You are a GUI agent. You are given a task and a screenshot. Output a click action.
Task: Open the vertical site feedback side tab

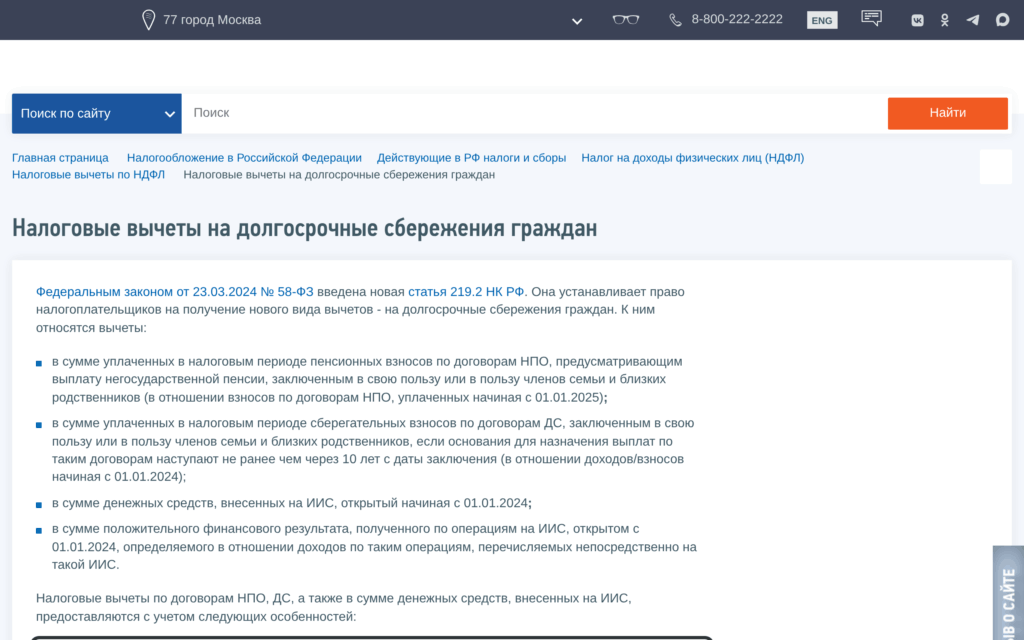point(1008,593)
